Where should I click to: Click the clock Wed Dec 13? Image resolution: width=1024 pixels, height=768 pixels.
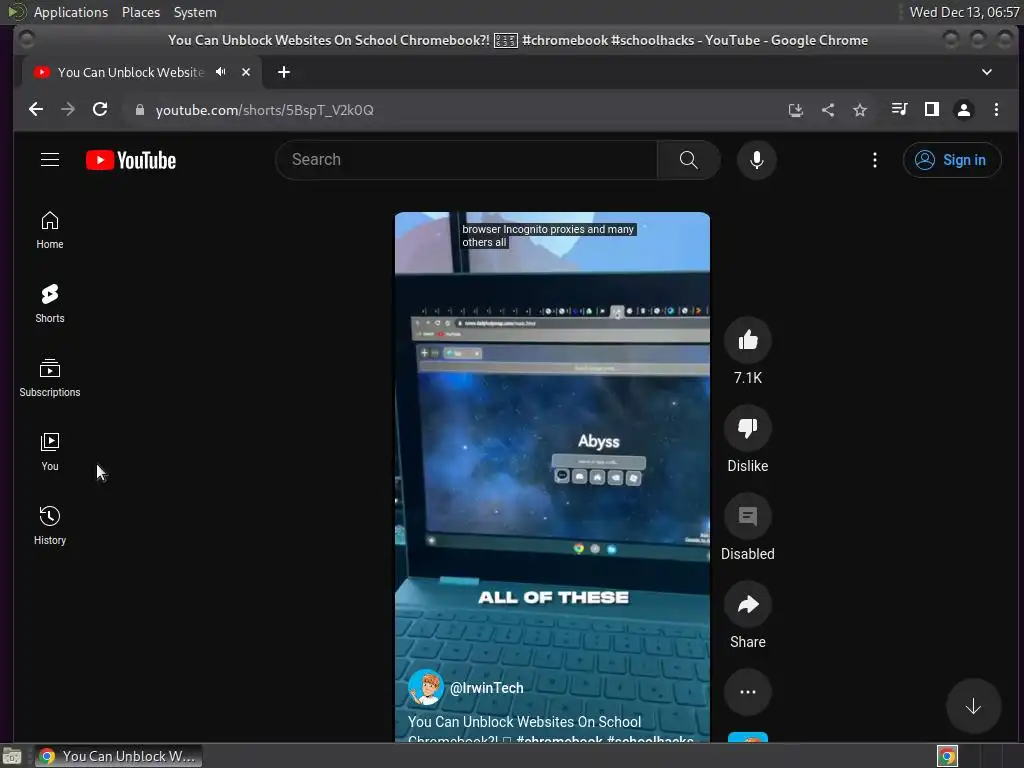click(x=964, y=12)
